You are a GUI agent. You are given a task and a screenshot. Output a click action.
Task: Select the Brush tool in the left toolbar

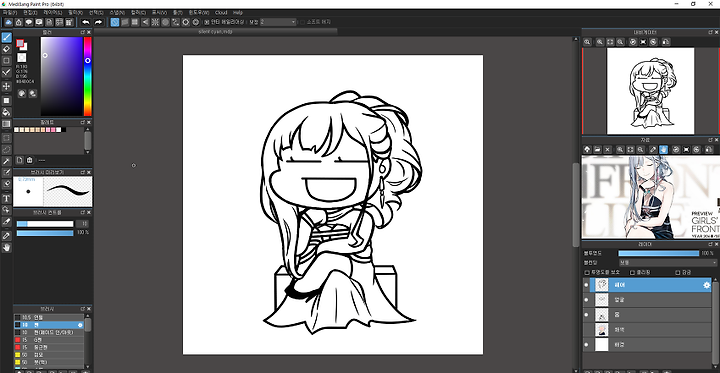[6, 38]
